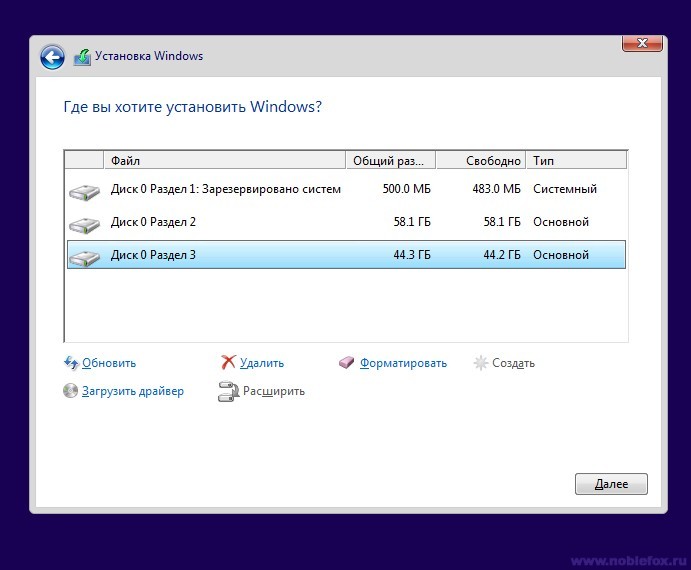Go back with the blue arrow button

(52, 57)
